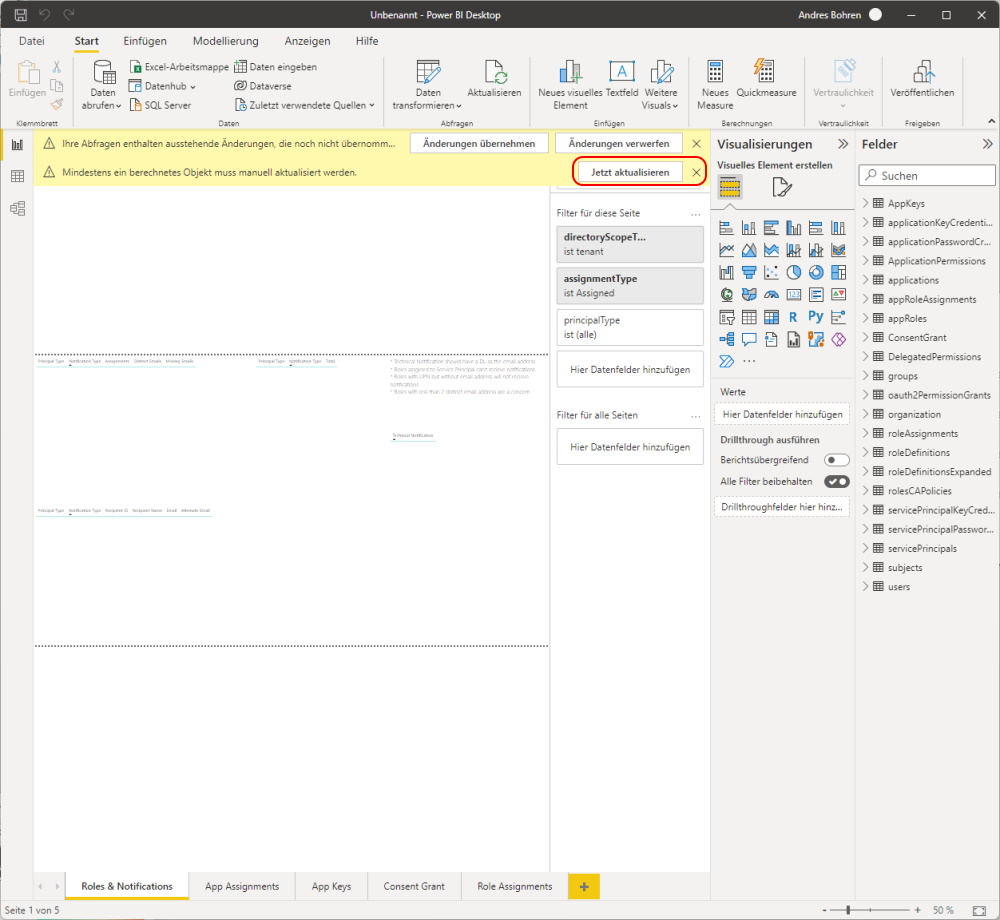Expand the Datenhub dropdown
Image resolution: width=1000 pixels, height=920 pixels.
163,86
